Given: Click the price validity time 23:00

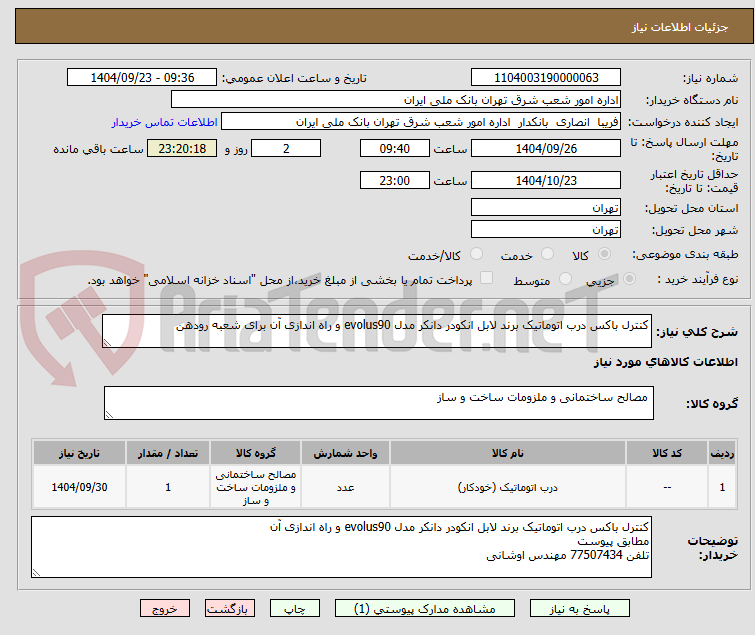Looking at the screenshot, I should tap(395, 181).
